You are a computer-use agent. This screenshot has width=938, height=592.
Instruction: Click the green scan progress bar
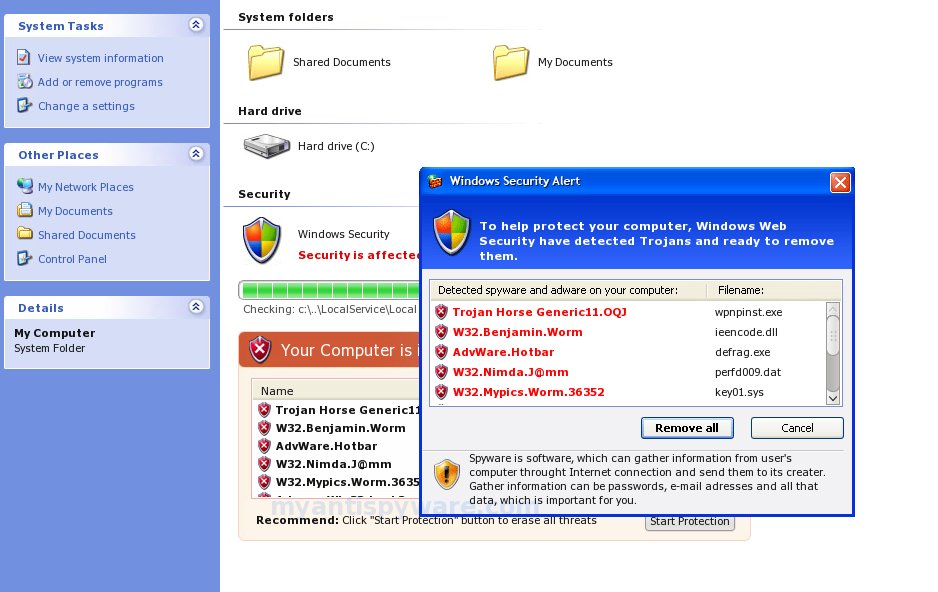click(x=330, y=291)
